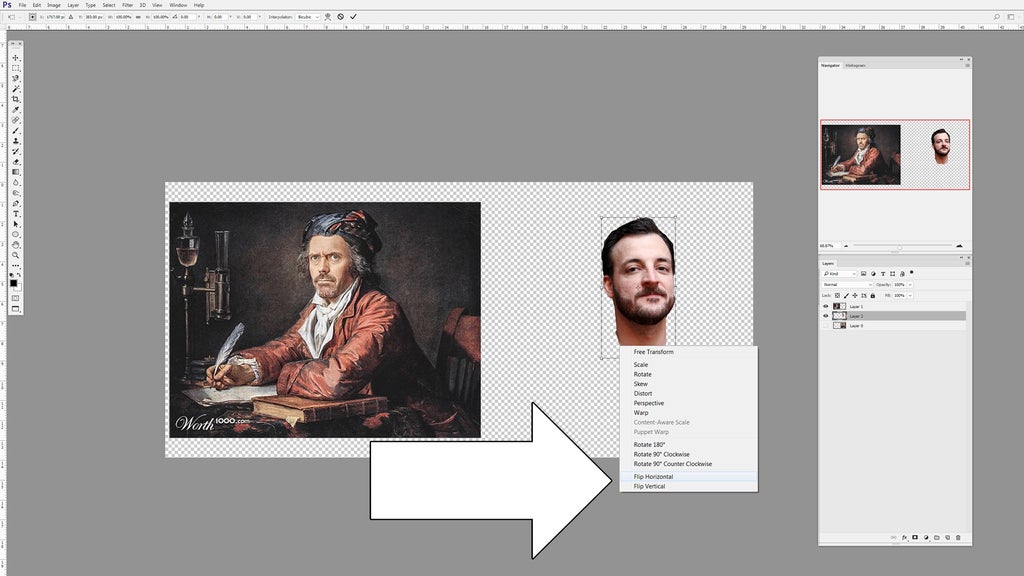1024x576 pixels.
Task: Toggle lock all padlock icon
Action: pos(872,296)
